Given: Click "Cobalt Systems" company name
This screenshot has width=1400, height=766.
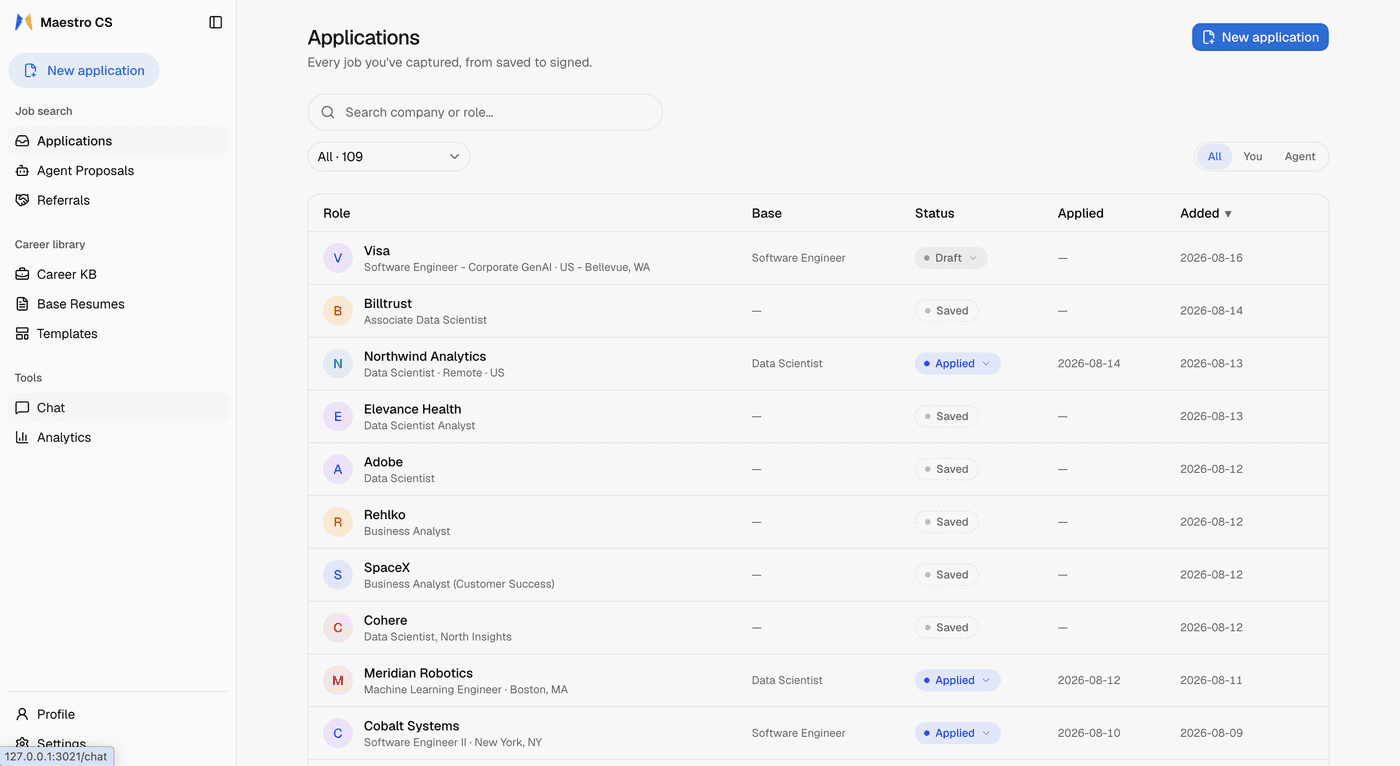Looking at the screenshot, I should click(x=412, y=726).
